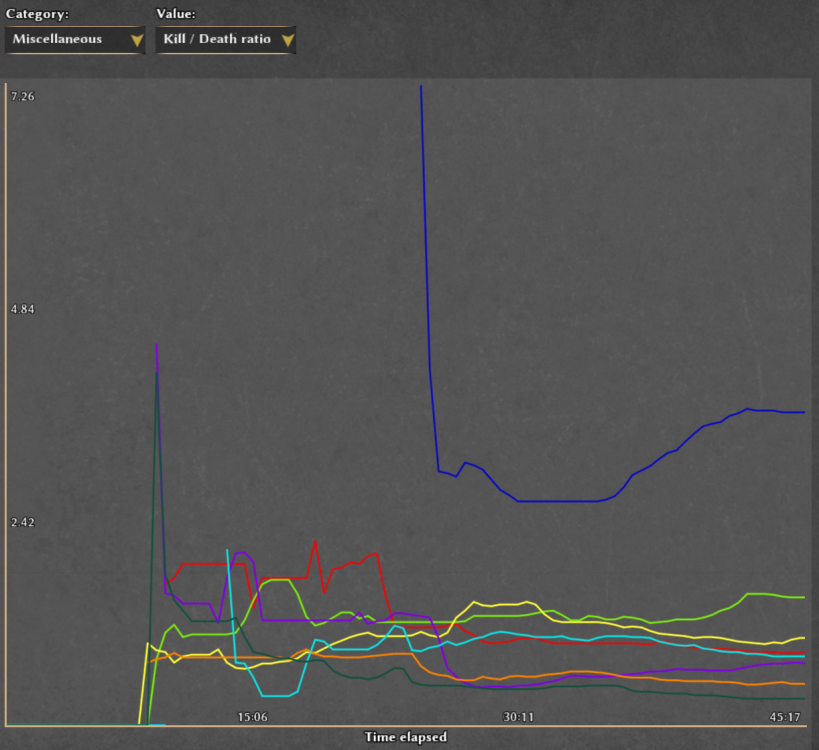Click the dark blue line's right end
The width and height of the screenshot is (819, 750).
[x=804, y=412]
